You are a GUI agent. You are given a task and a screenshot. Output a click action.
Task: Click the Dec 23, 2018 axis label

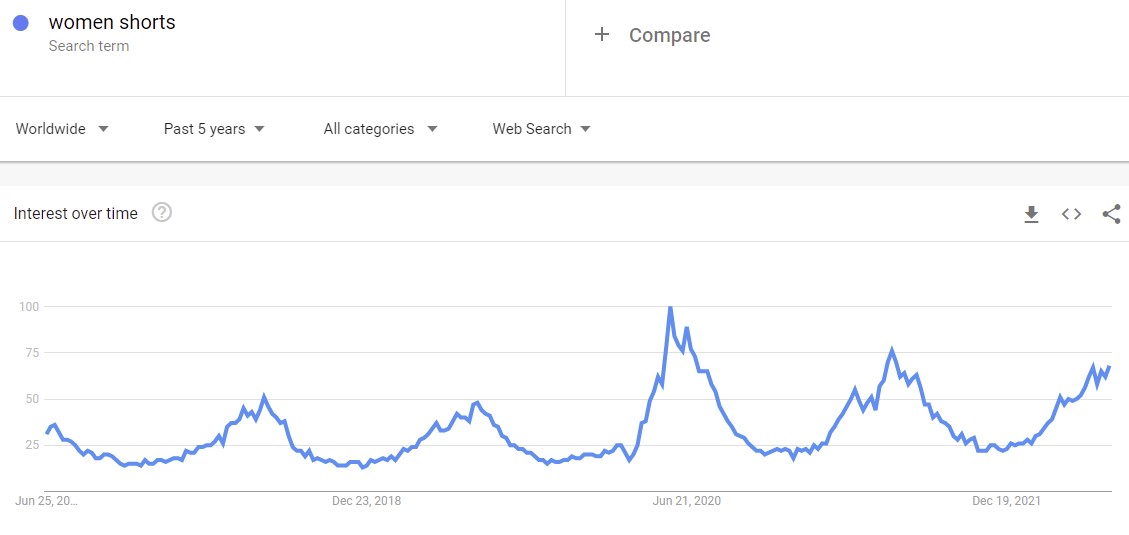coord(366,501)
